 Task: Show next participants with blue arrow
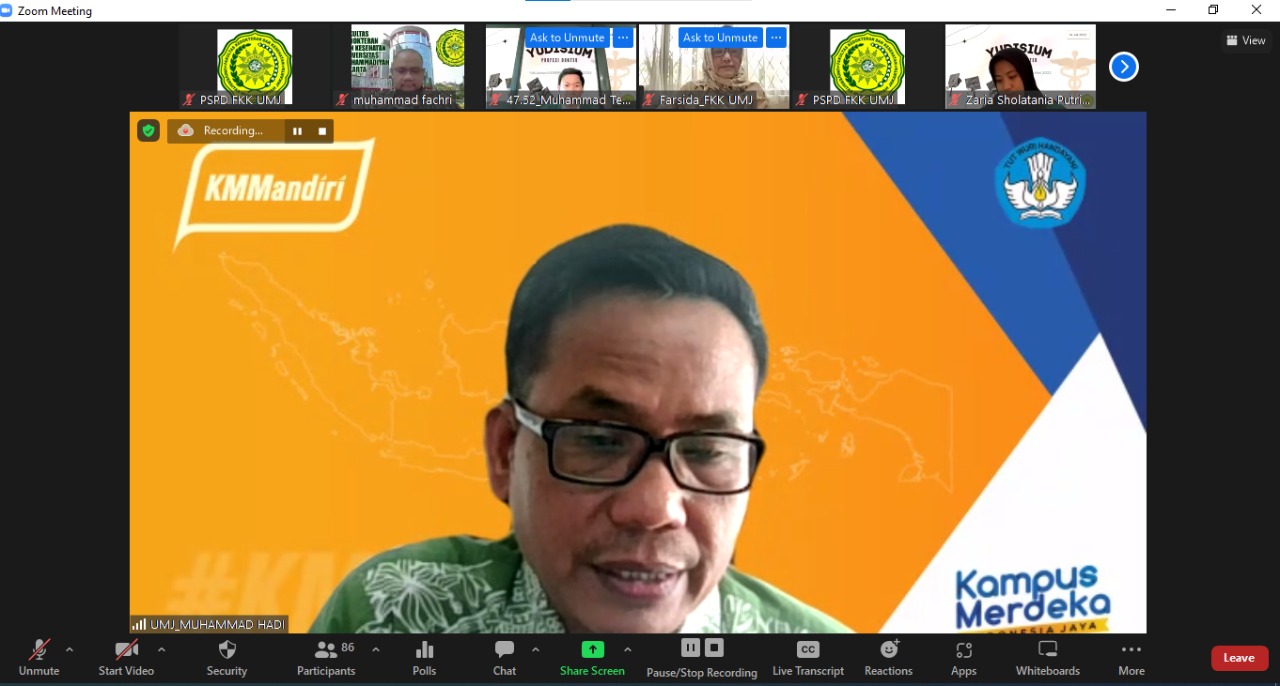pyautogui.click(x=1124, y=67)
